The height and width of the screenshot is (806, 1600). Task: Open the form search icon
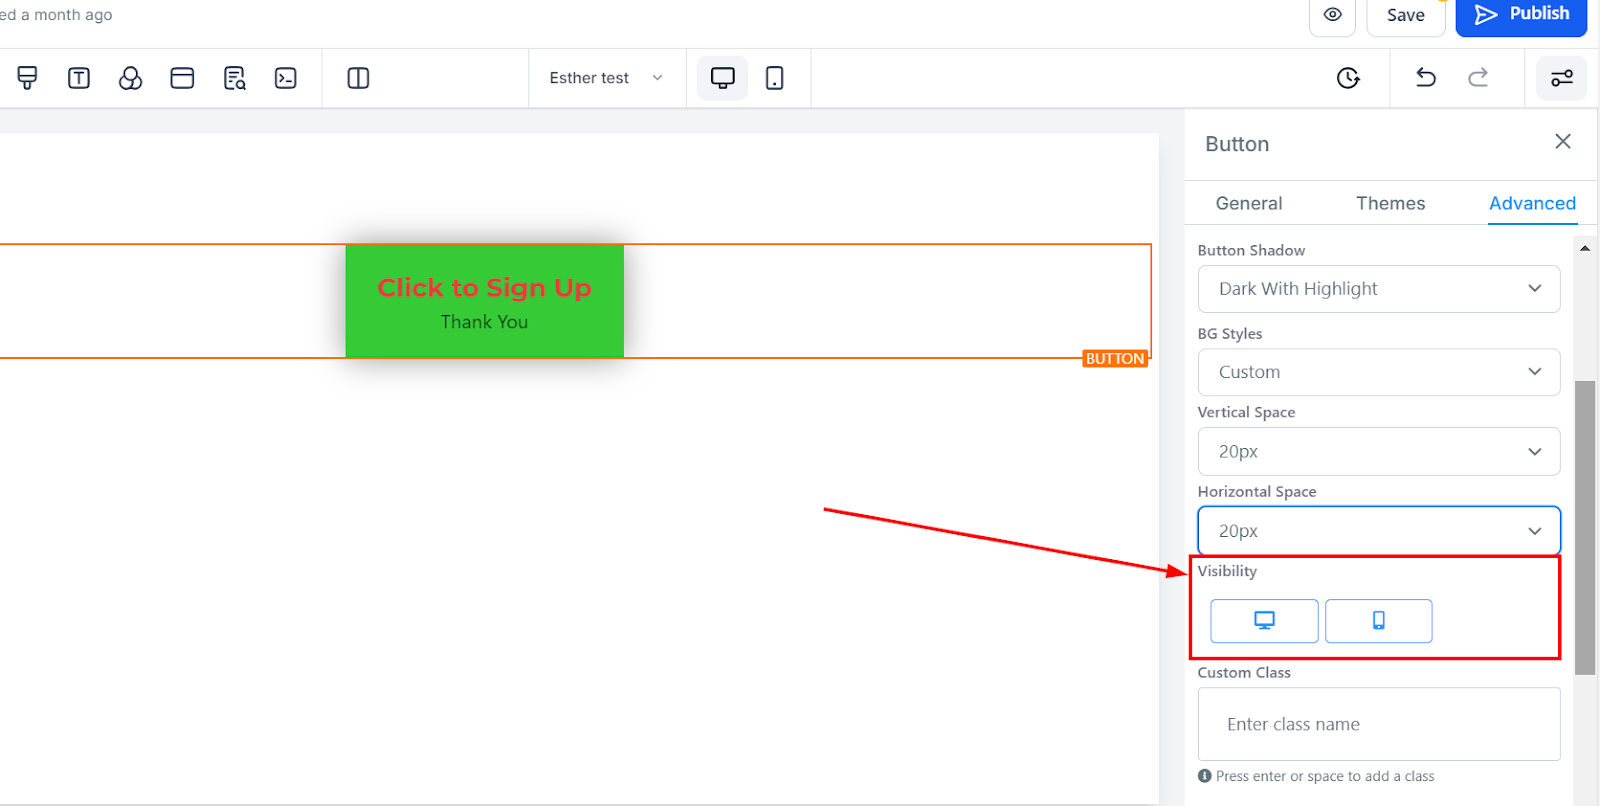point(234,78)
